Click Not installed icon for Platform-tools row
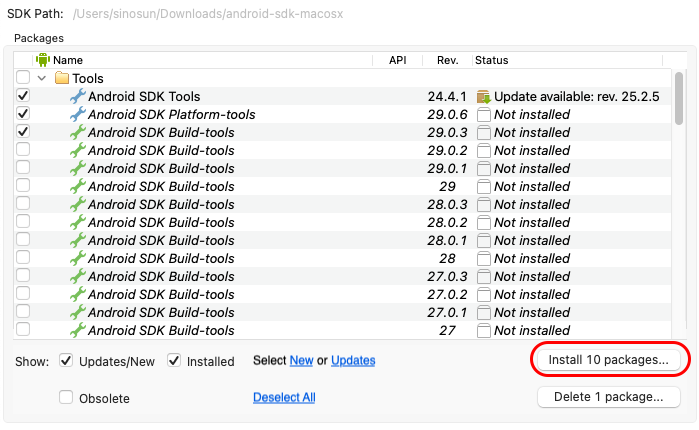 coord(484,115)
